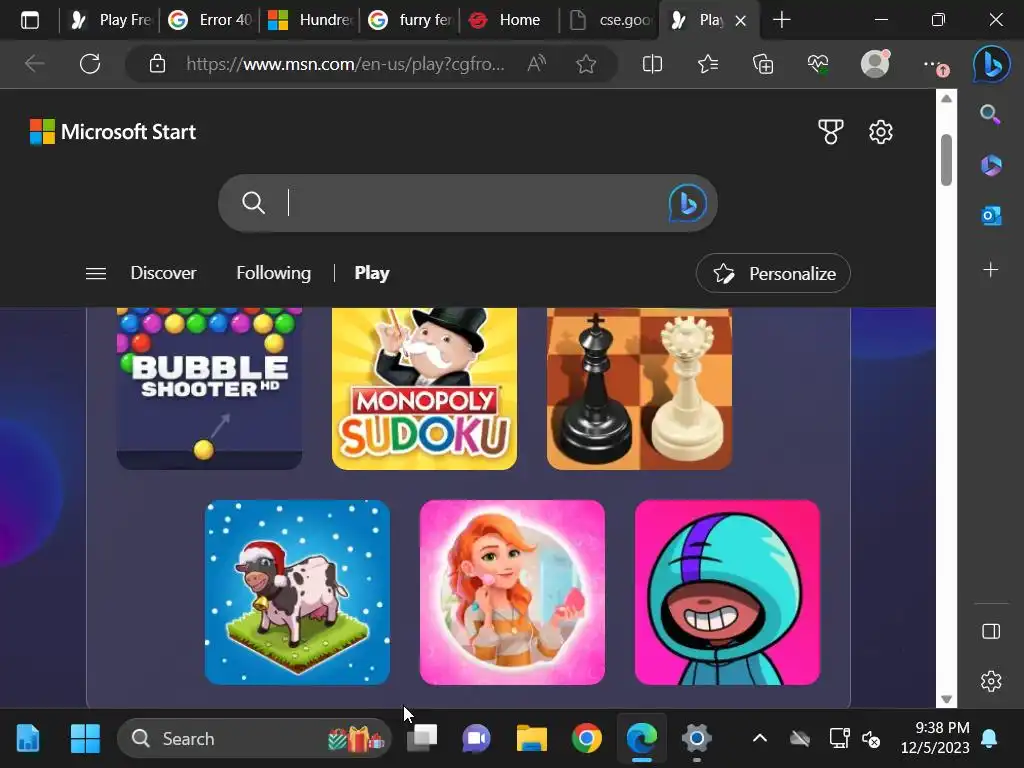Image resolution: width=1024 pixels, height=768 pixels.
Task: Open Microsoft Rewards trophy icon
Action: coord(831,132)
